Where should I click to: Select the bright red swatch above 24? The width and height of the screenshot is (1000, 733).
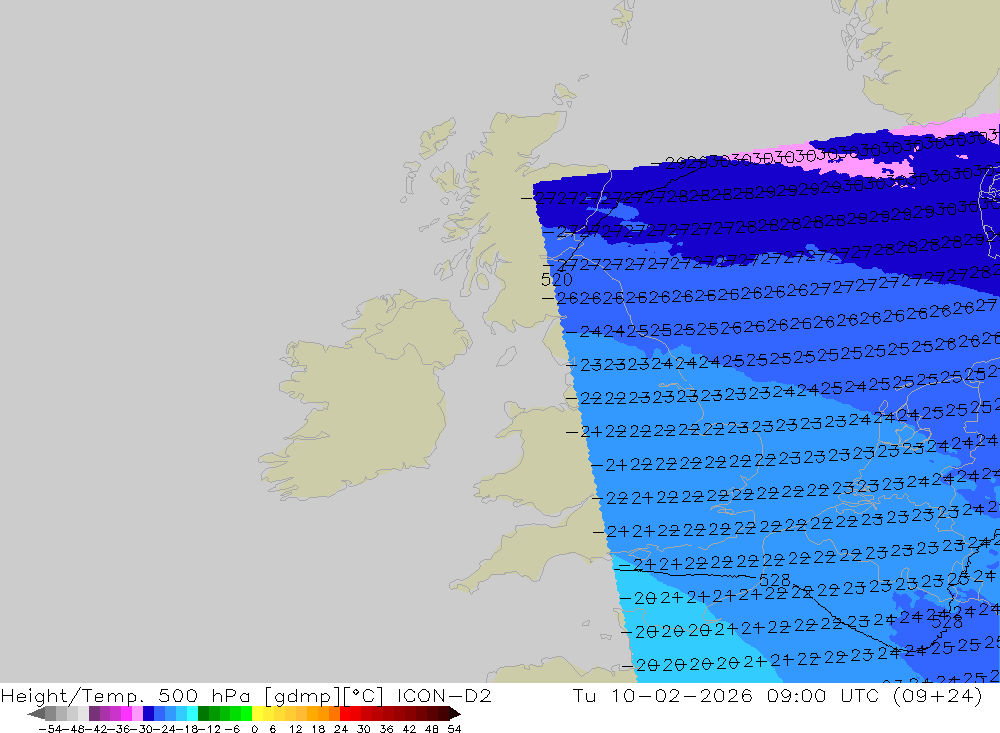click(345, 714)
